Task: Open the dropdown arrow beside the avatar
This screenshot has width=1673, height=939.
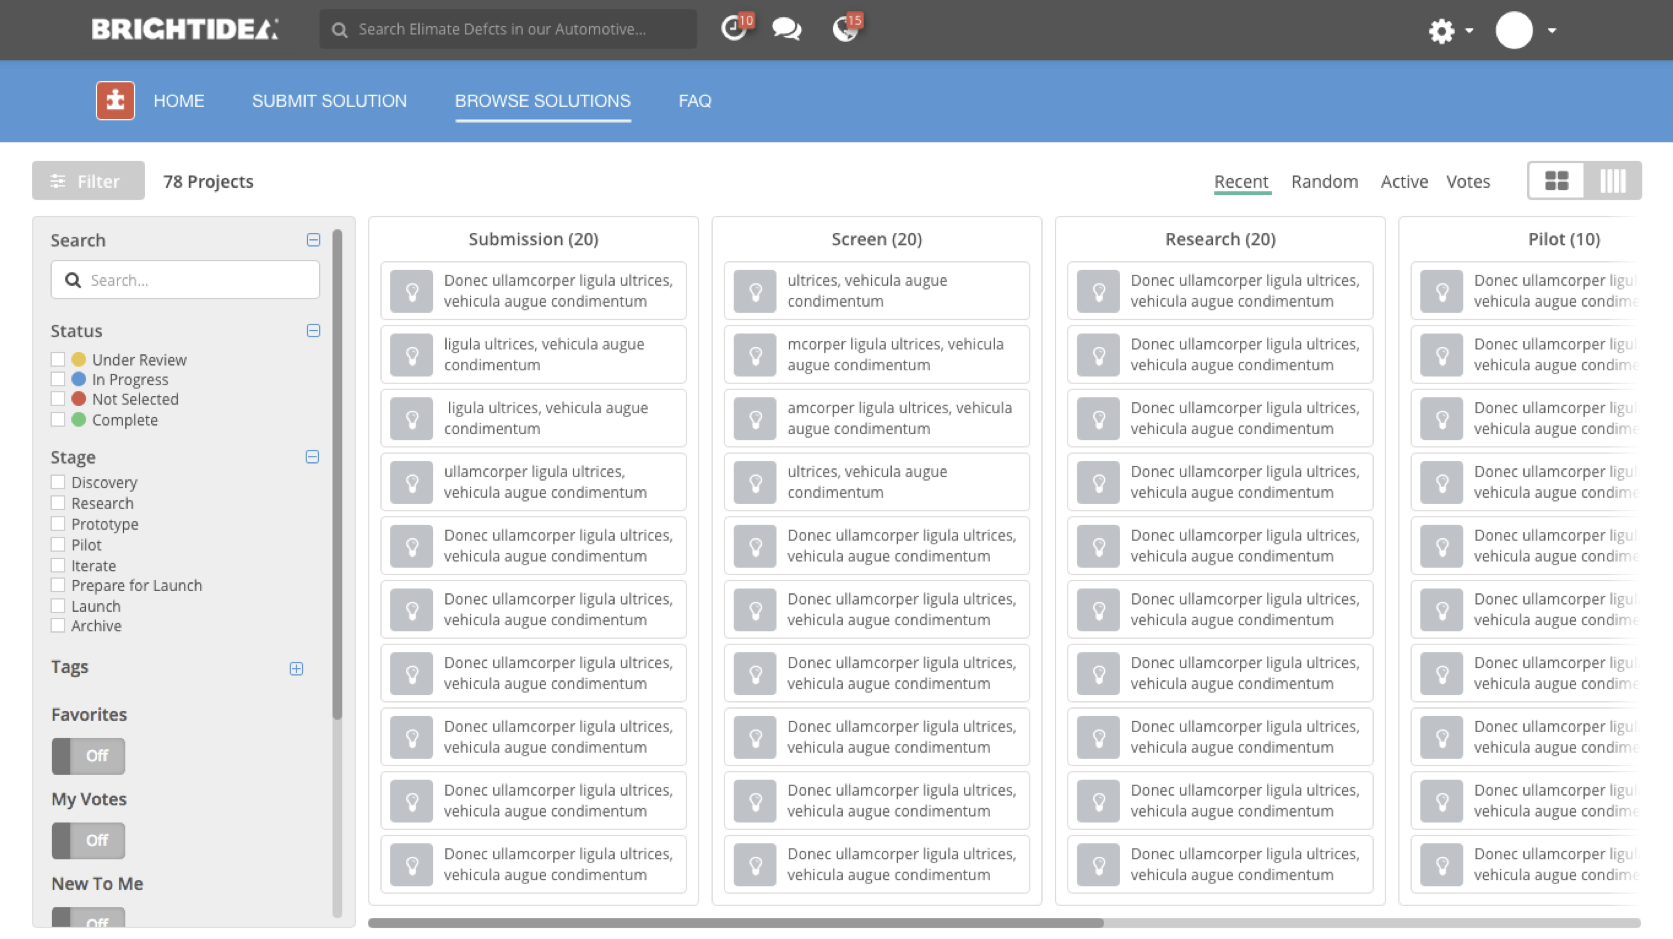Action: (x=1552, y=31)
